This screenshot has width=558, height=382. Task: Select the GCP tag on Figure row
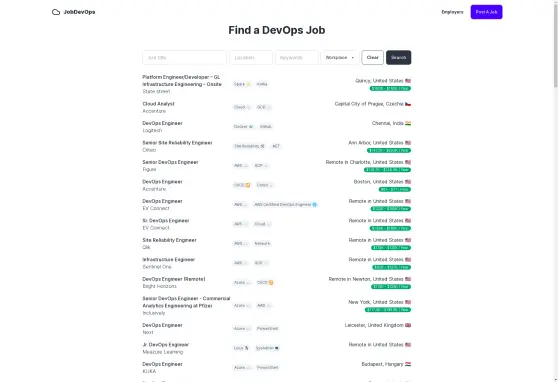[x=261, y=166]
